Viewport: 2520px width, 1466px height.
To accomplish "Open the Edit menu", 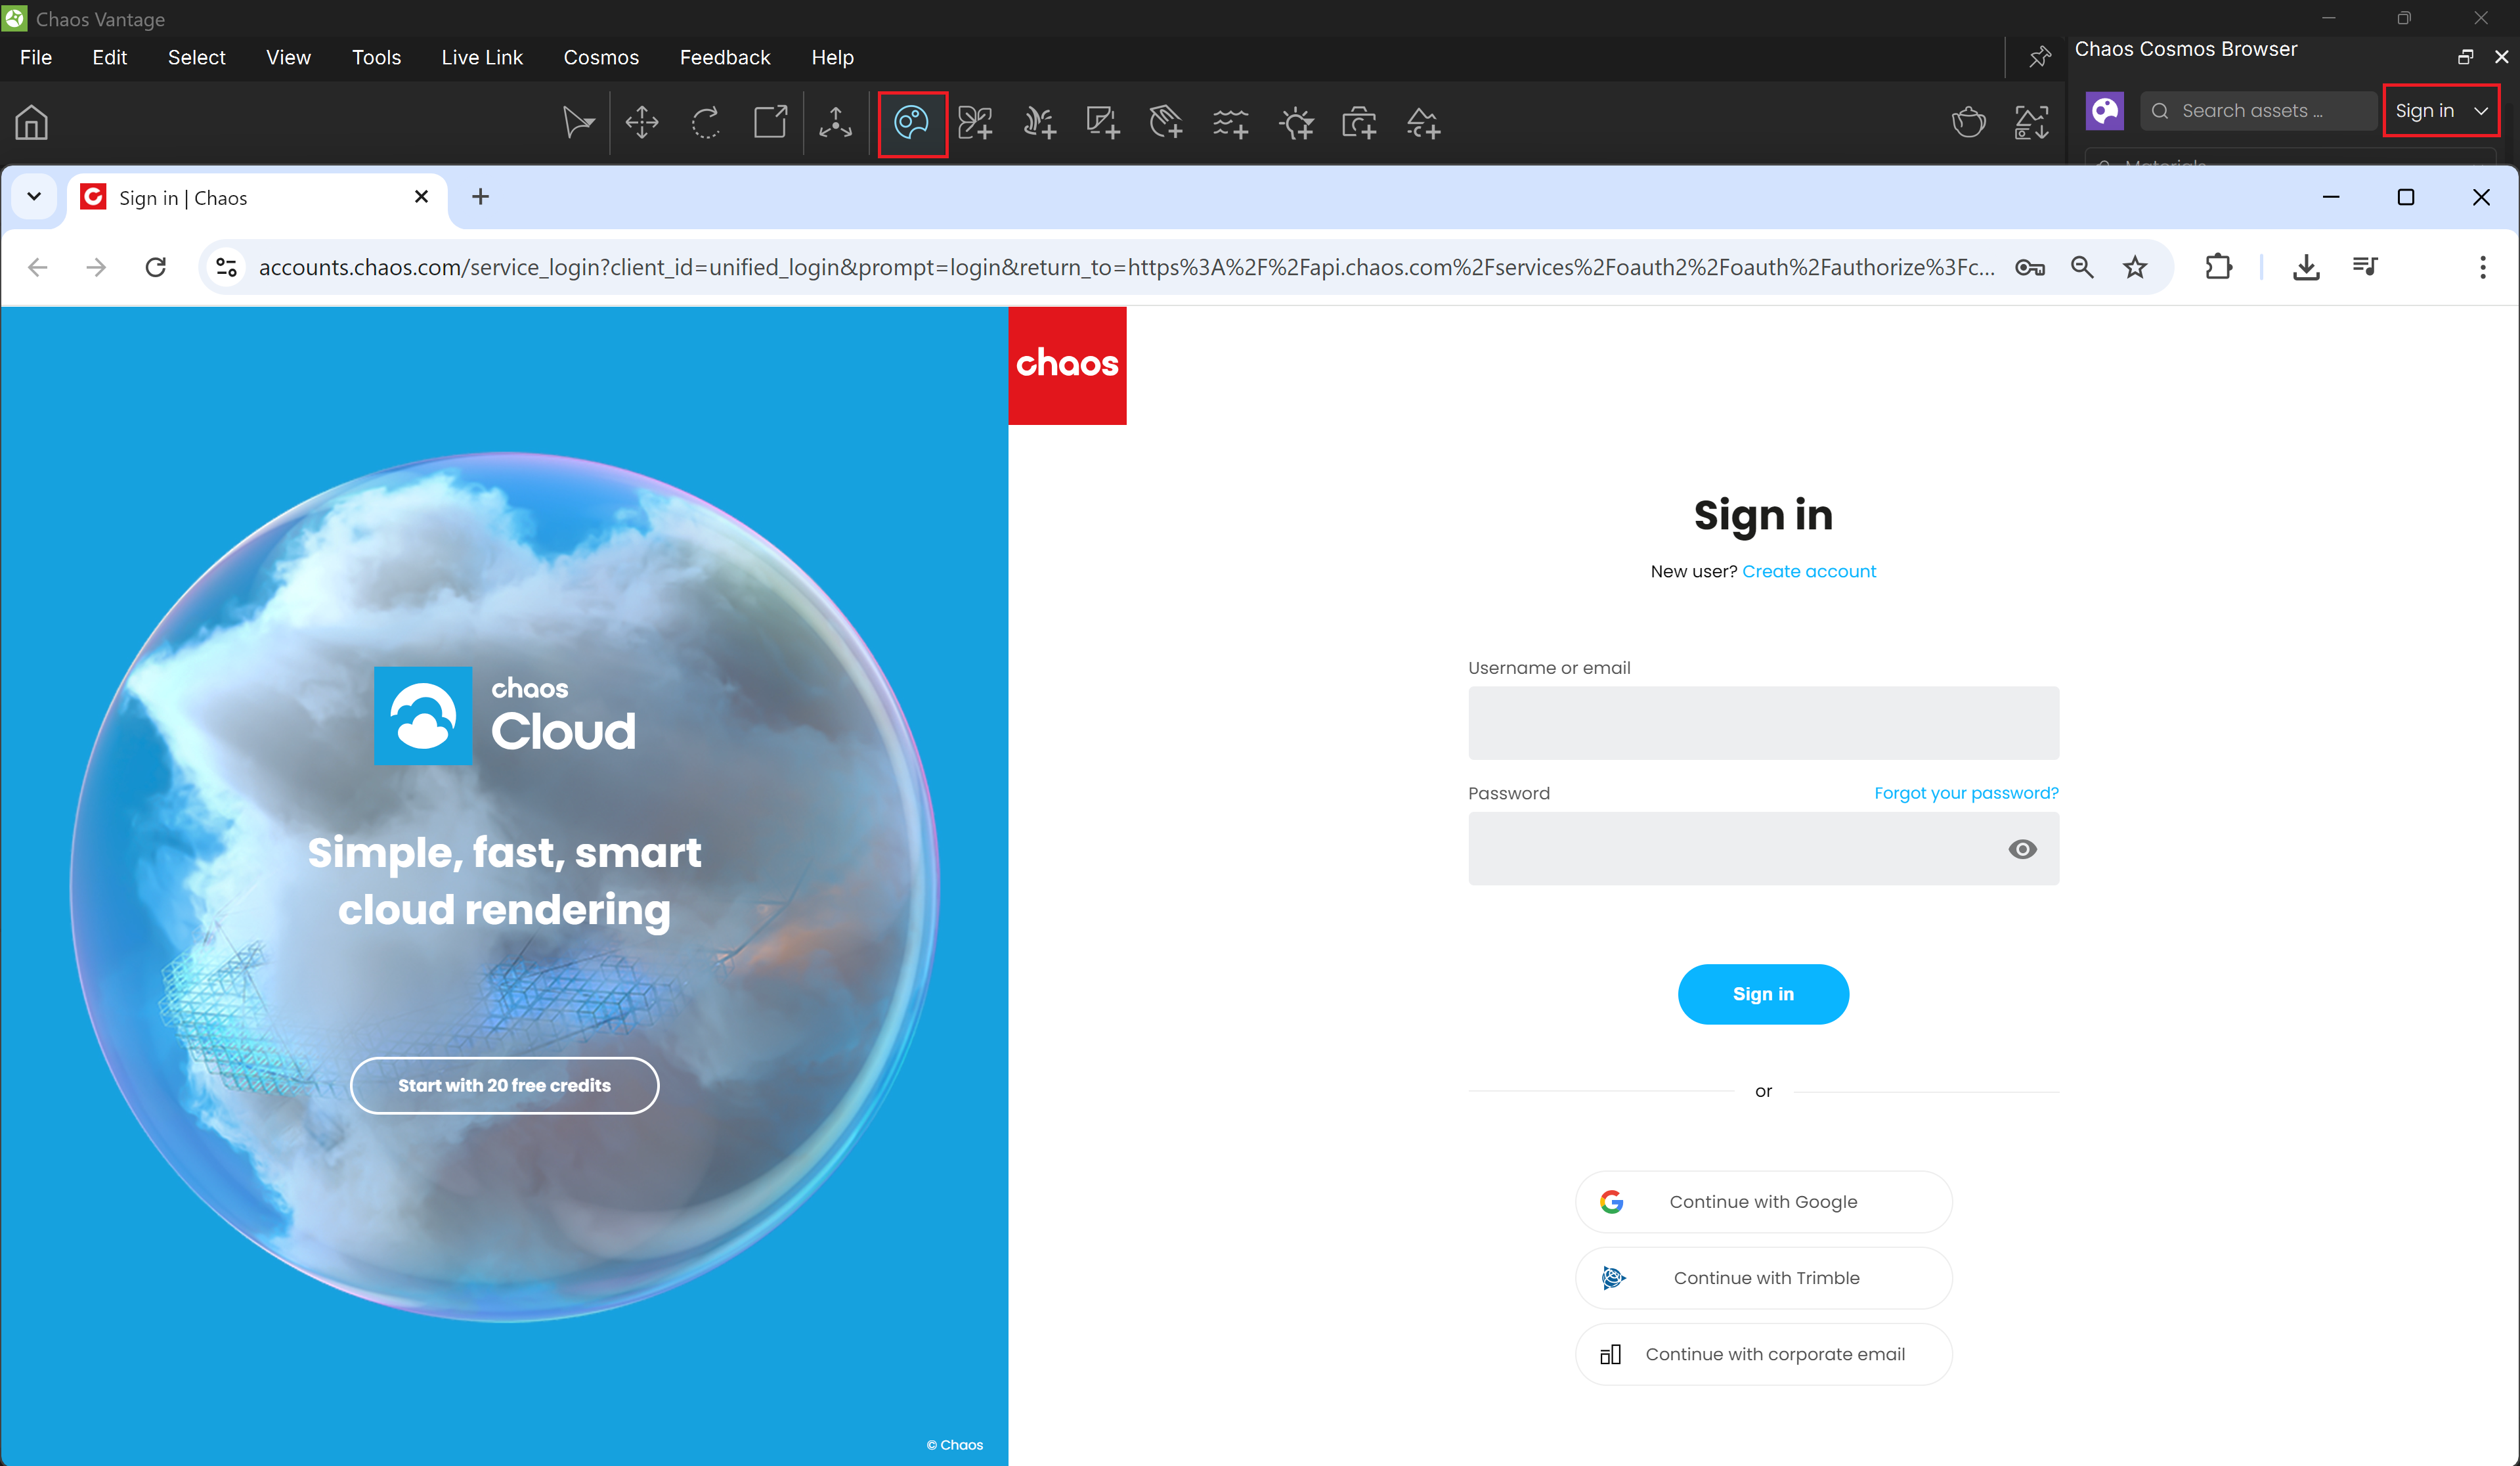I will coord(110,57).
